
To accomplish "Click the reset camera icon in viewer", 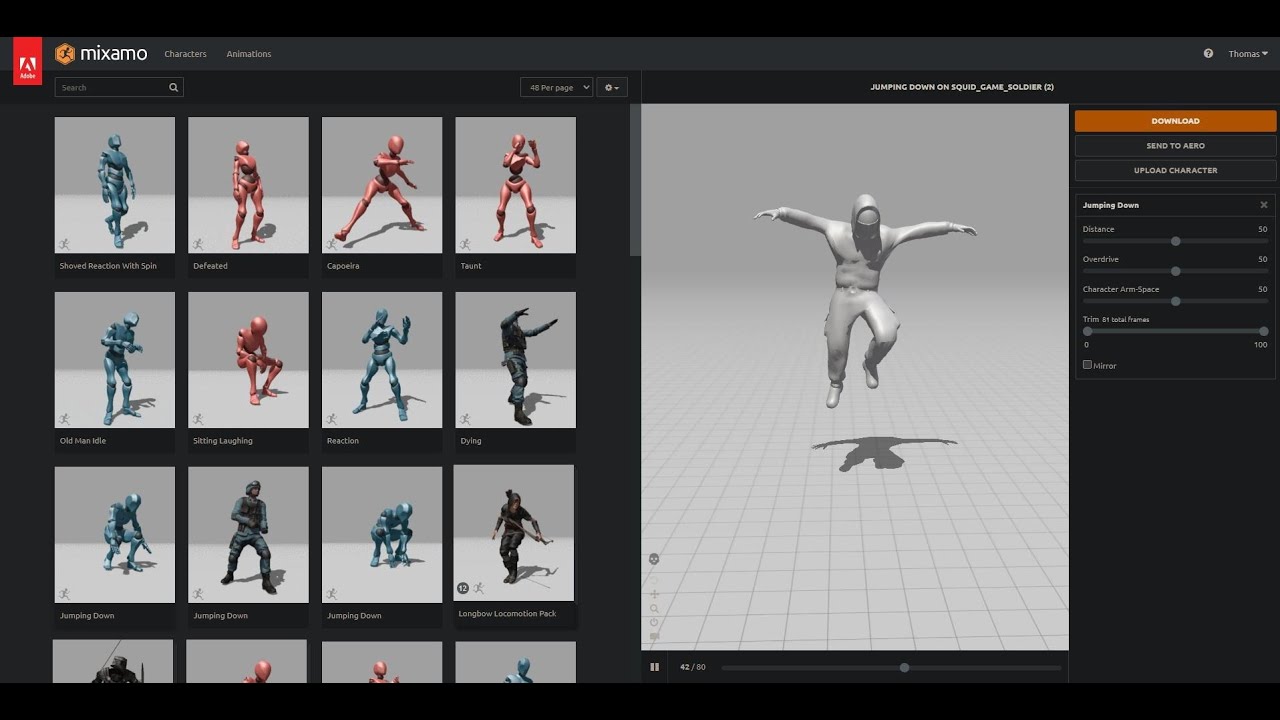I will [654, 622].
